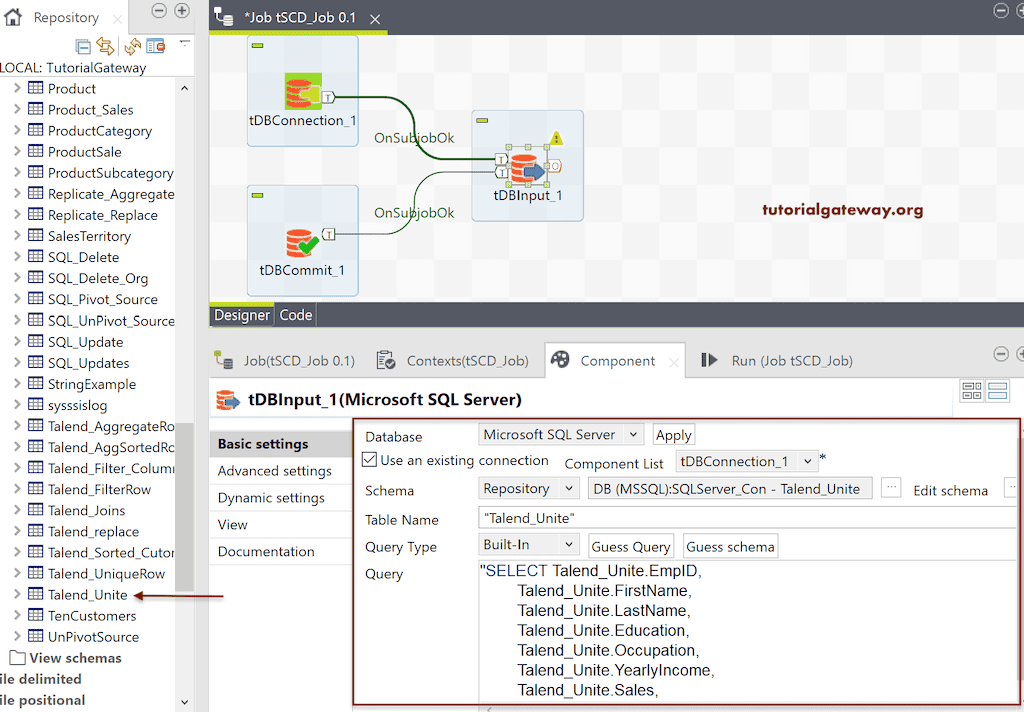Expand the Talend_Joins tree item
The image size is (1024, 712).
click(x=18, y=510)
